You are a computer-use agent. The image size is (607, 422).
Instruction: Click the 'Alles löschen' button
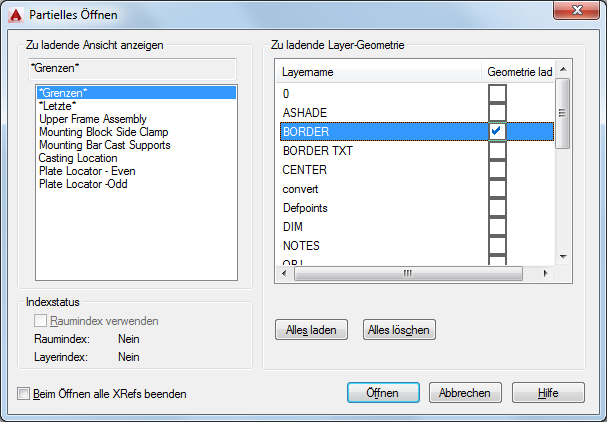399,330
